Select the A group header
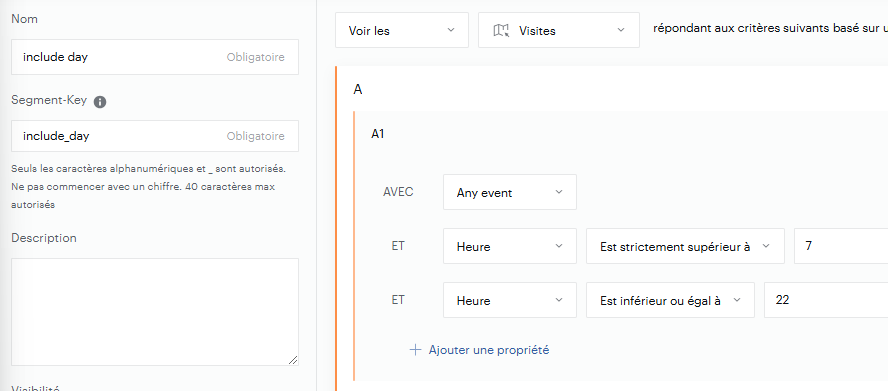The image size is (888, 391). coord(358,90)
